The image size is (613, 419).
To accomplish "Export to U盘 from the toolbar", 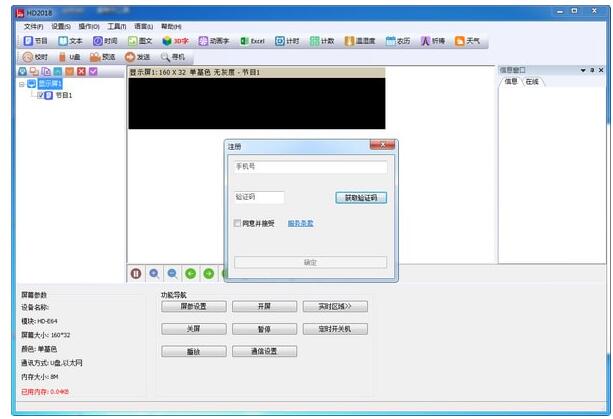I will [69, 57].
